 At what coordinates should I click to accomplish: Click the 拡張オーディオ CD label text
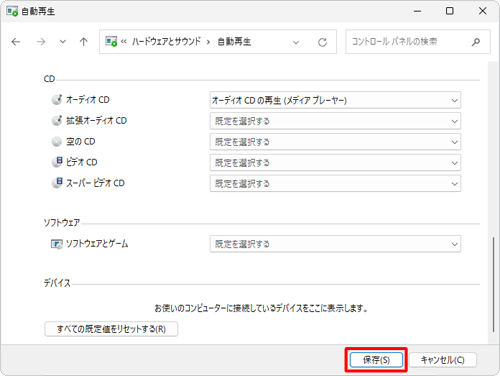(x=96, y=120)
